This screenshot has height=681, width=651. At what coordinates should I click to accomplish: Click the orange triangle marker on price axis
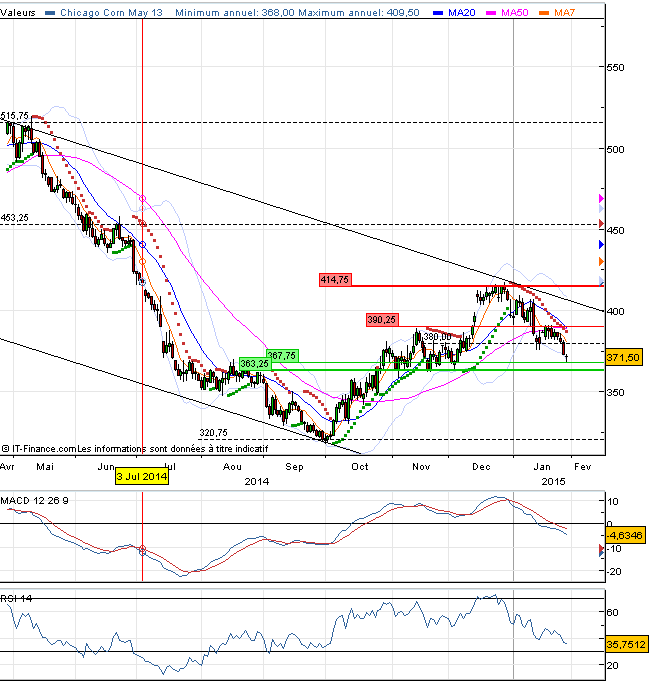pyautogui.click(x=601, y=261)
